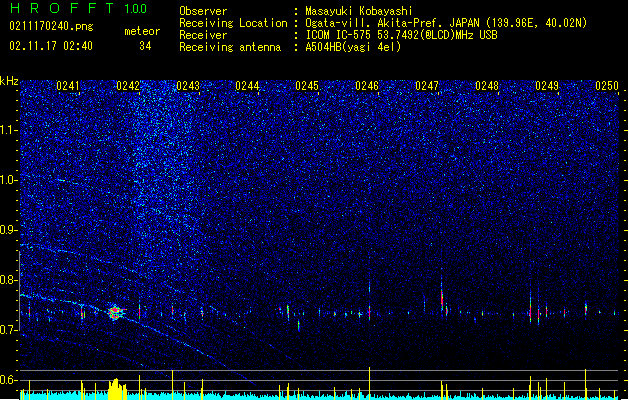Click the bright red meteor echo blob near 0242

pyautogui.click(x=116, y=312)
